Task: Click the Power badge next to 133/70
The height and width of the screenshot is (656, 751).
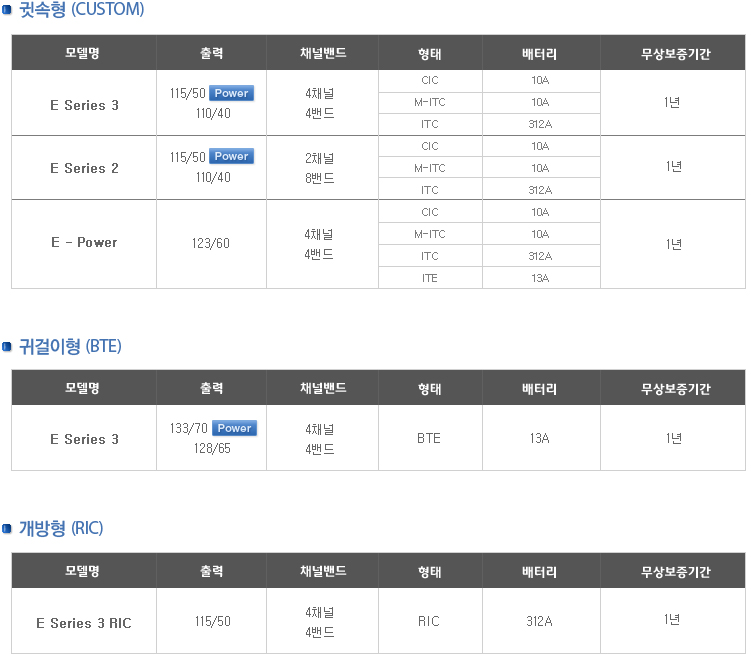Action: (234, 428)
